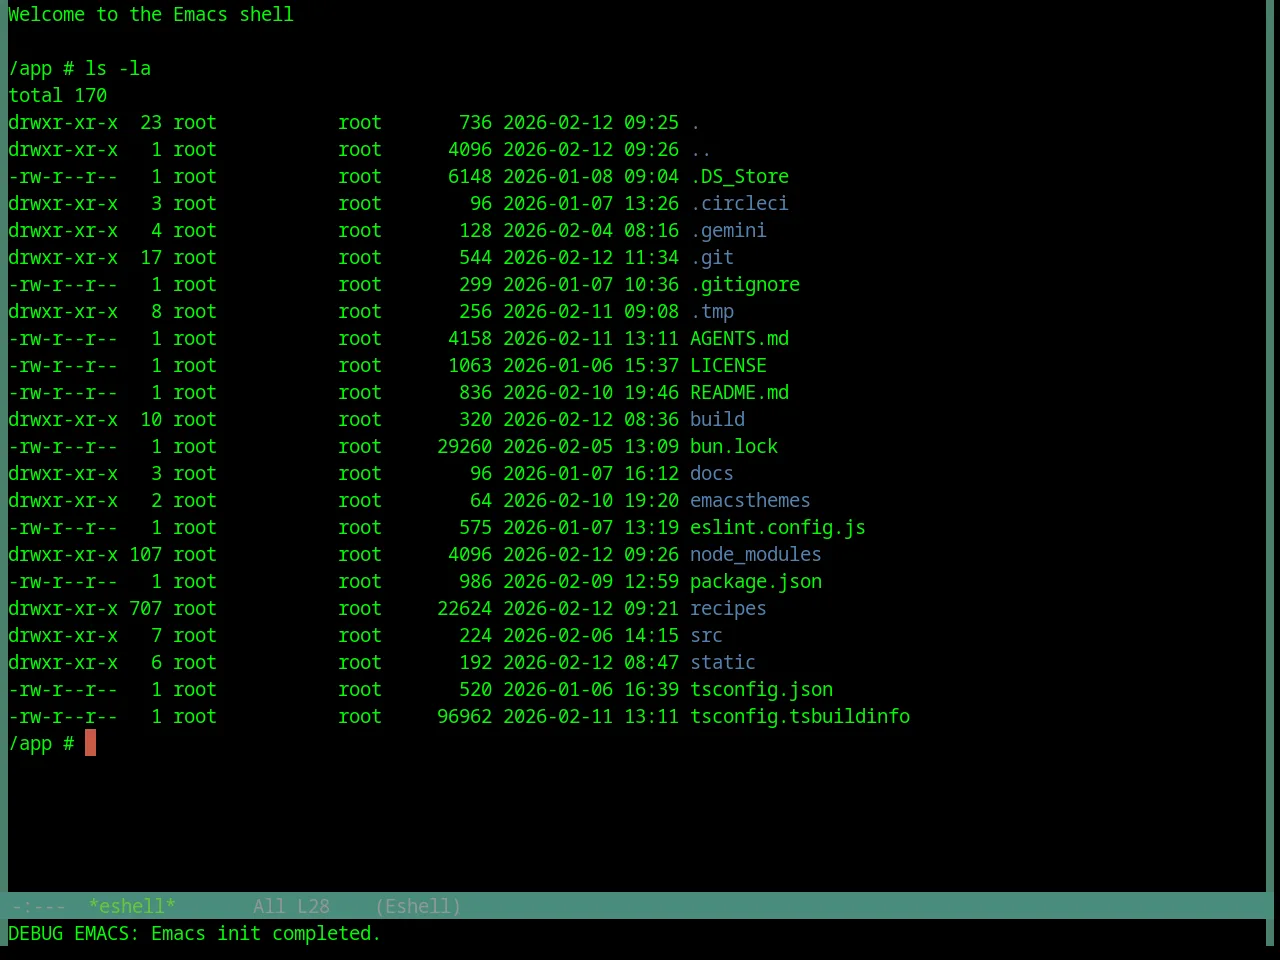Open the build directory entry

717,419
